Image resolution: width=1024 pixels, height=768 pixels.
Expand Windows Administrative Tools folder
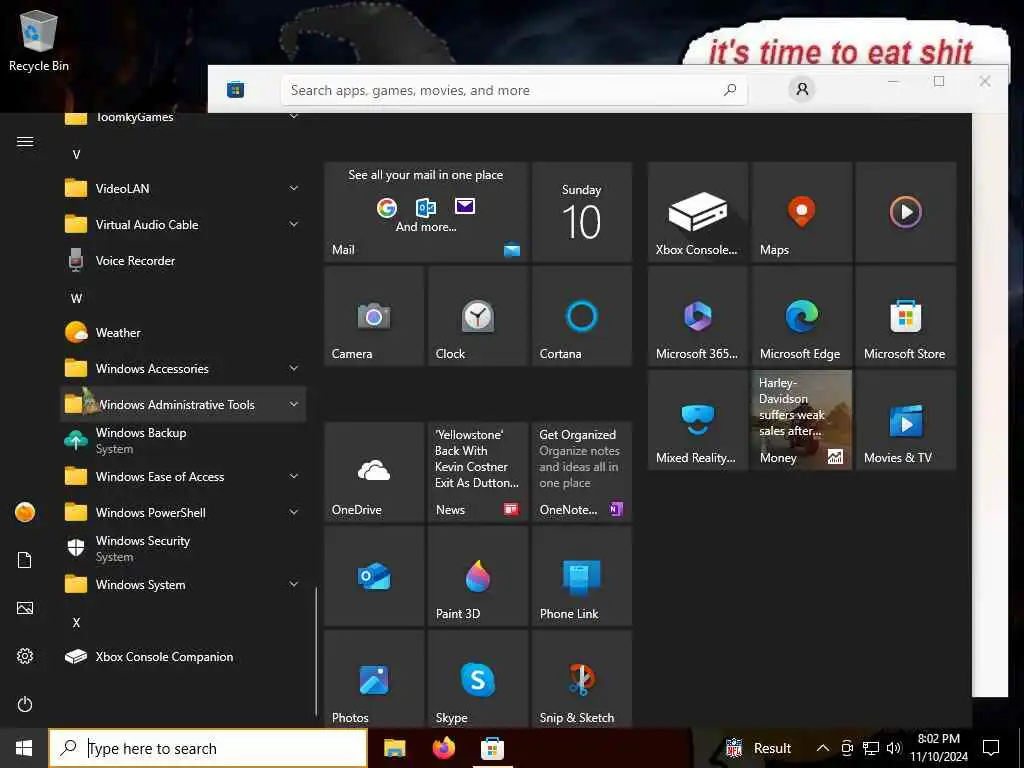183,404
